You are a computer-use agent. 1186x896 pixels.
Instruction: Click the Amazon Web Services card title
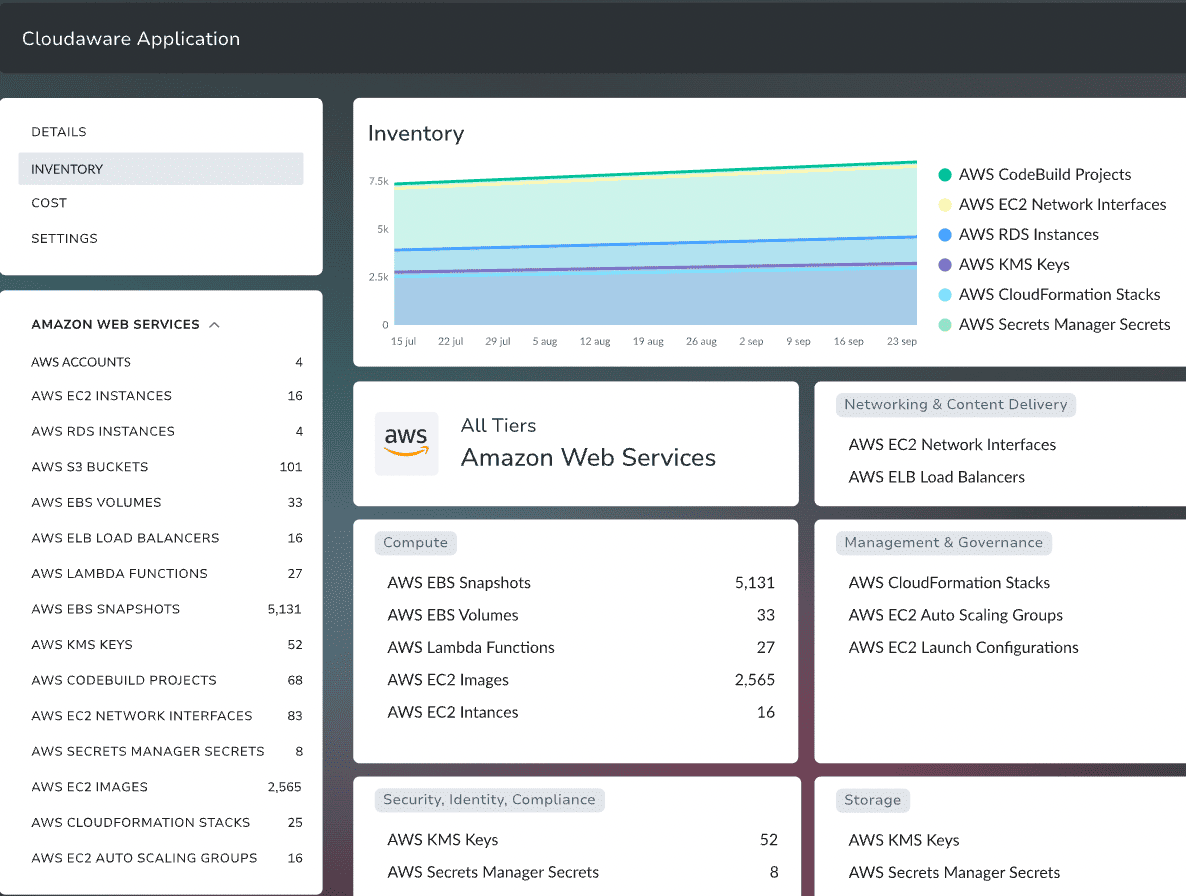pos(588,457)
